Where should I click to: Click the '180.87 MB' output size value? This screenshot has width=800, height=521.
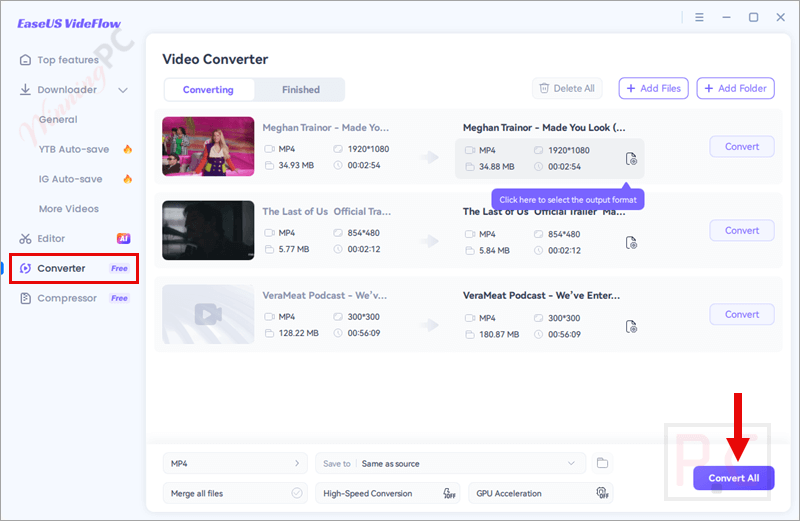pos(498,335)
